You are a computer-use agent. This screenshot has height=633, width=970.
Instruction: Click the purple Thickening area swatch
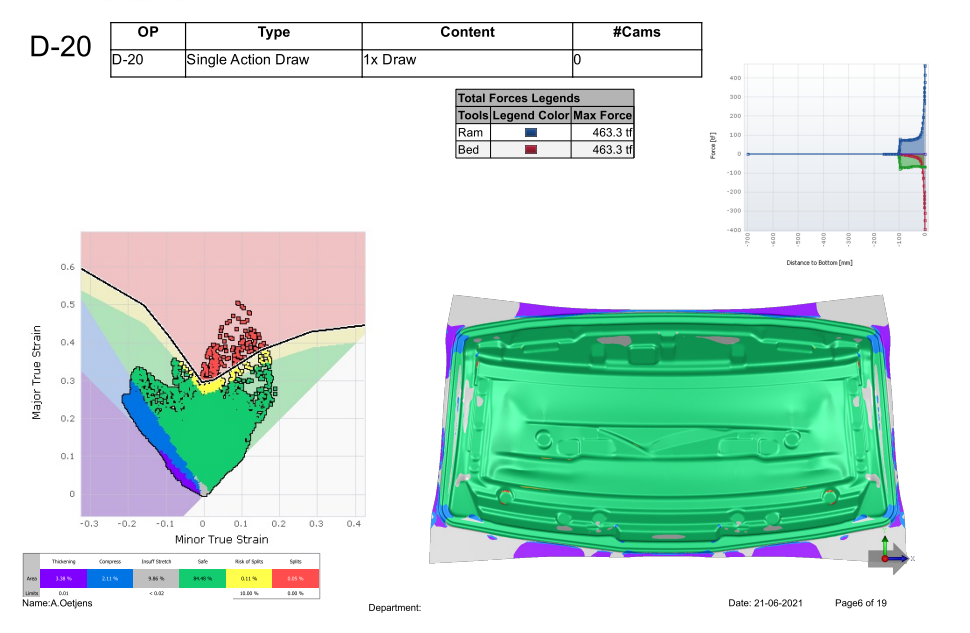(x=63, y=579)
